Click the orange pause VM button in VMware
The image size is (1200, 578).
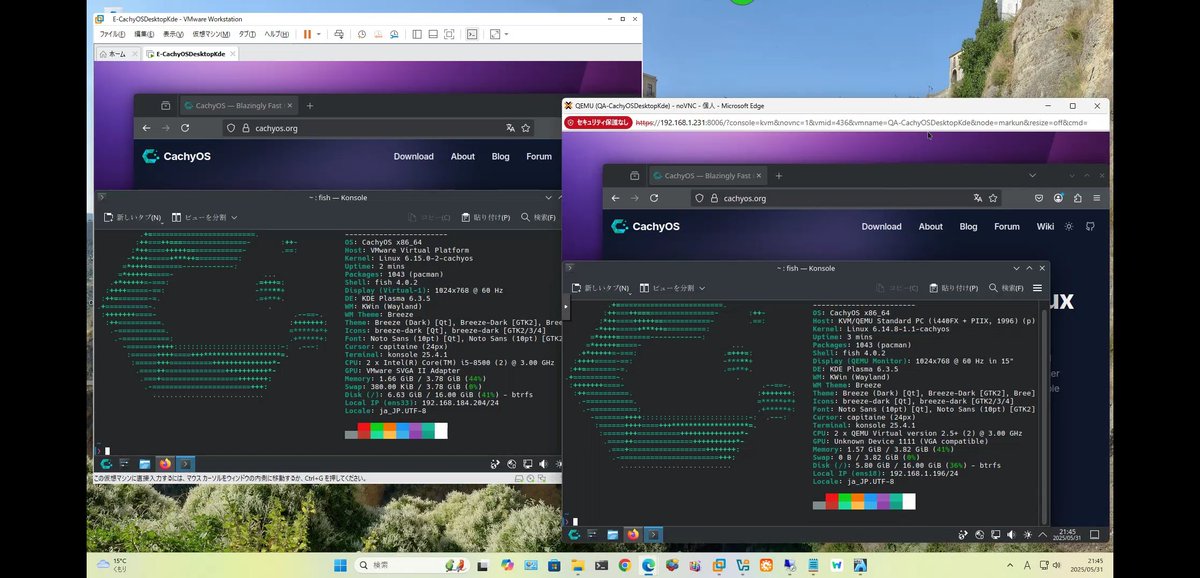coord(307,34)
